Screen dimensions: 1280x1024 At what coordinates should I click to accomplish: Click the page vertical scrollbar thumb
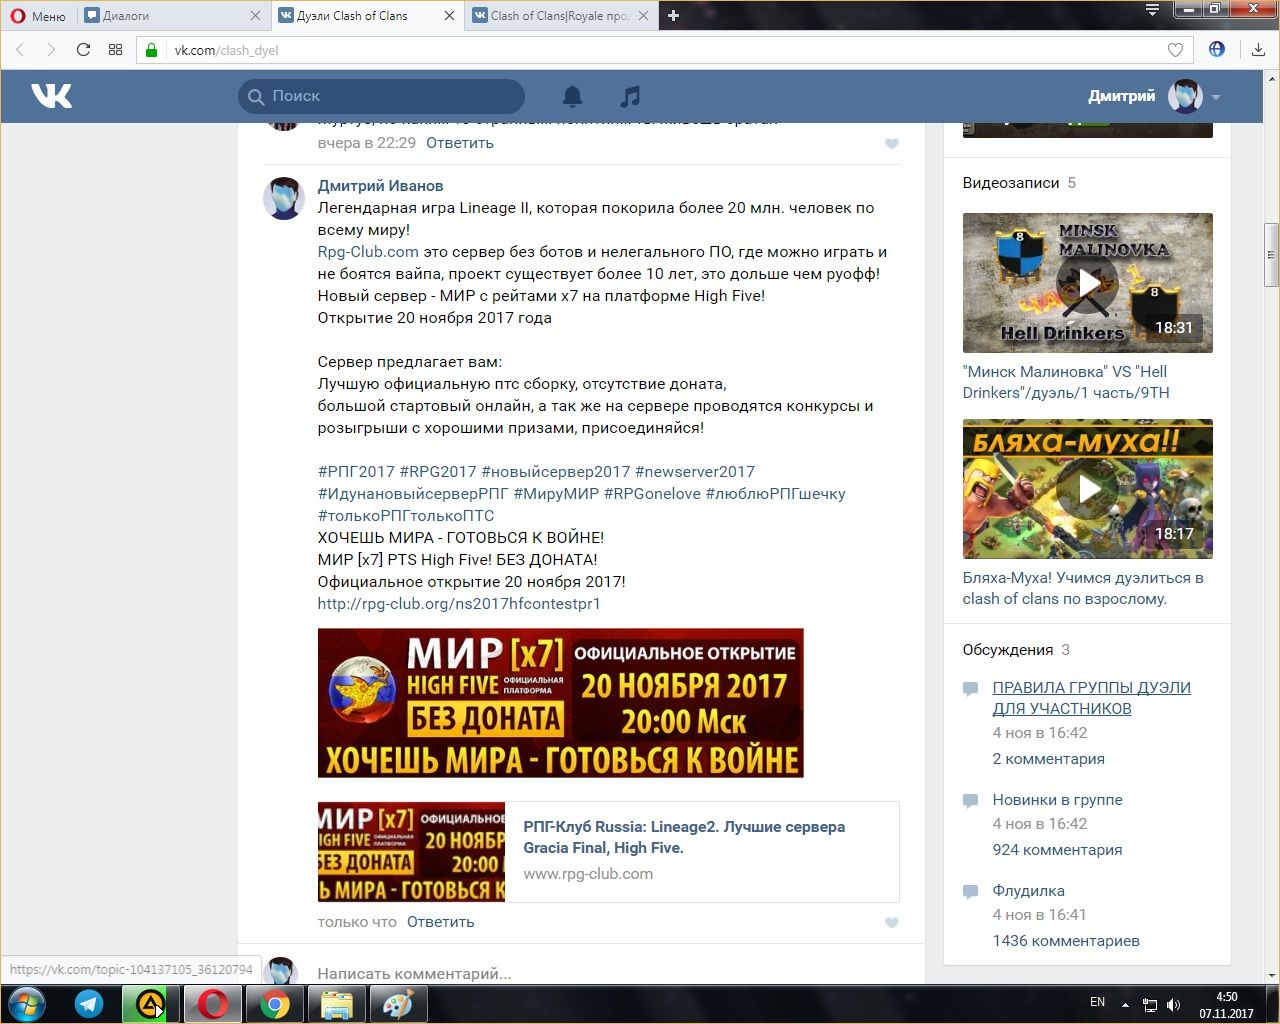[x=1272, y=254]
